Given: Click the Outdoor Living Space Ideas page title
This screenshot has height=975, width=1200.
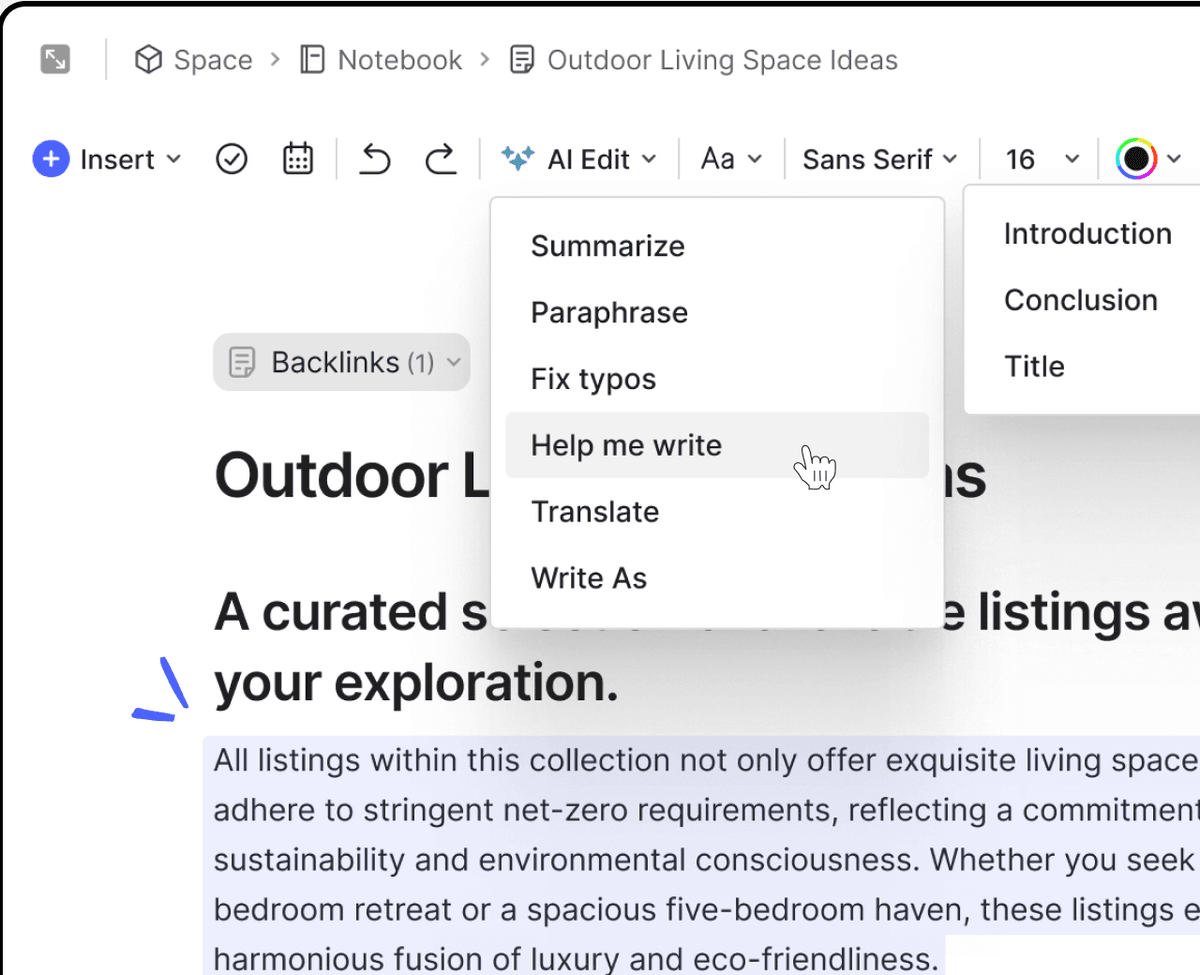Looking at the screenshot, I should click(600, 475).
